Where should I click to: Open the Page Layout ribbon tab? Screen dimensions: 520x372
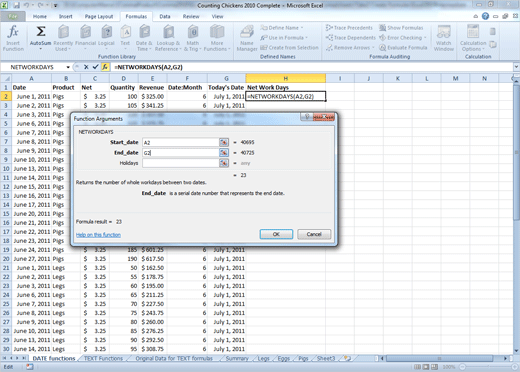click(99, 16)
